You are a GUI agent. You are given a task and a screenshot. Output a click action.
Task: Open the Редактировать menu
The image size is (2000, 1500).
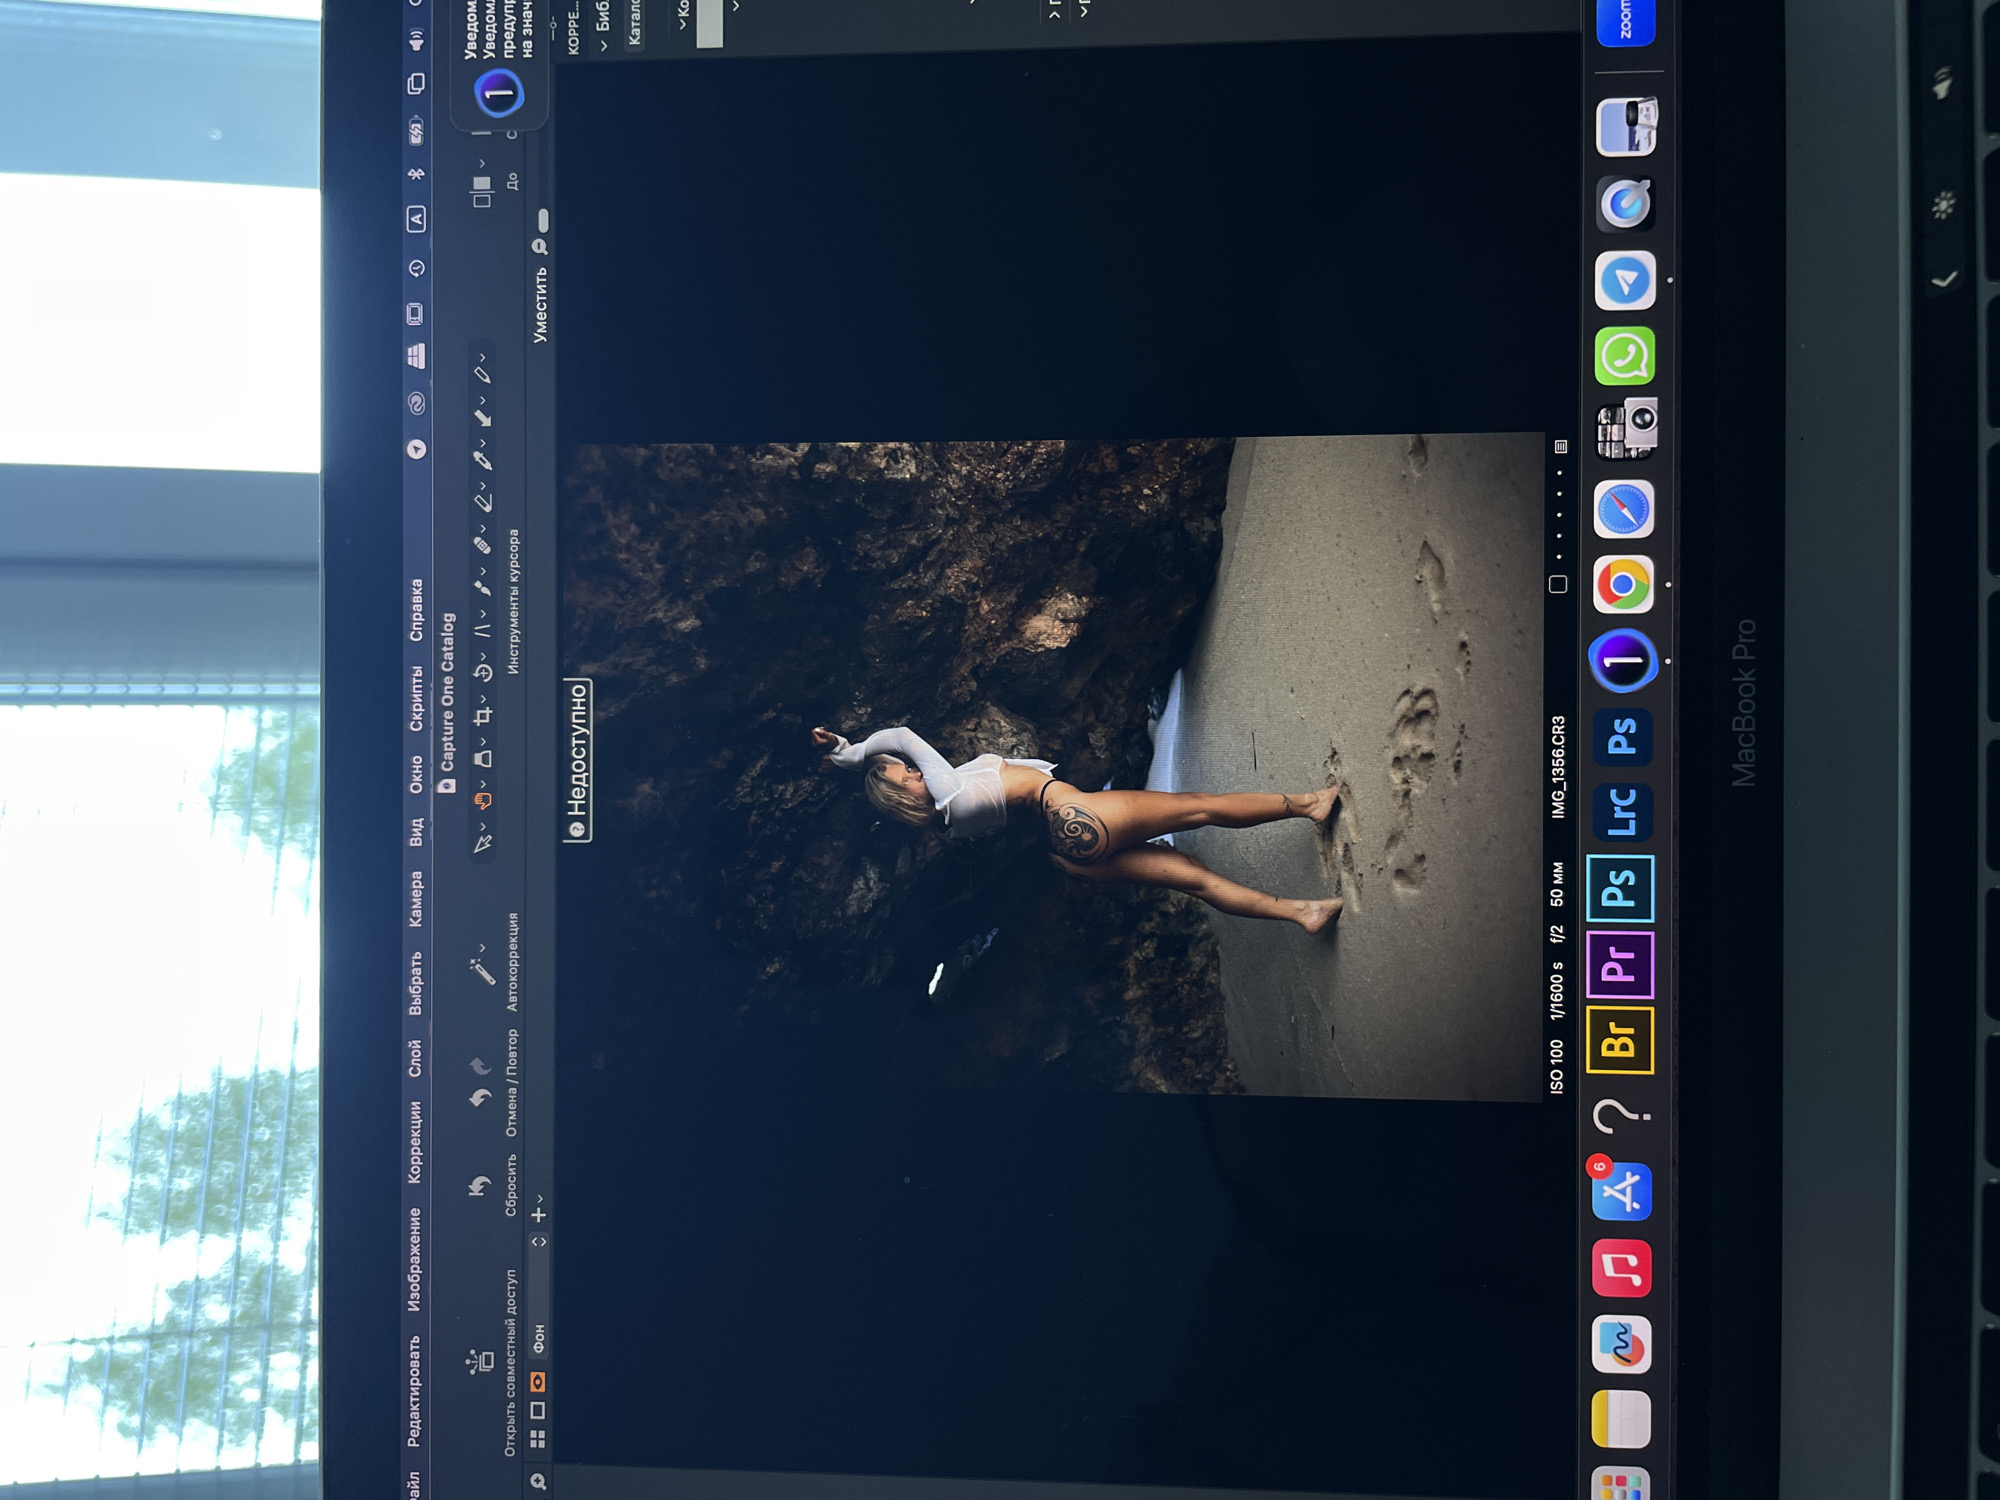click(415, 1391)
